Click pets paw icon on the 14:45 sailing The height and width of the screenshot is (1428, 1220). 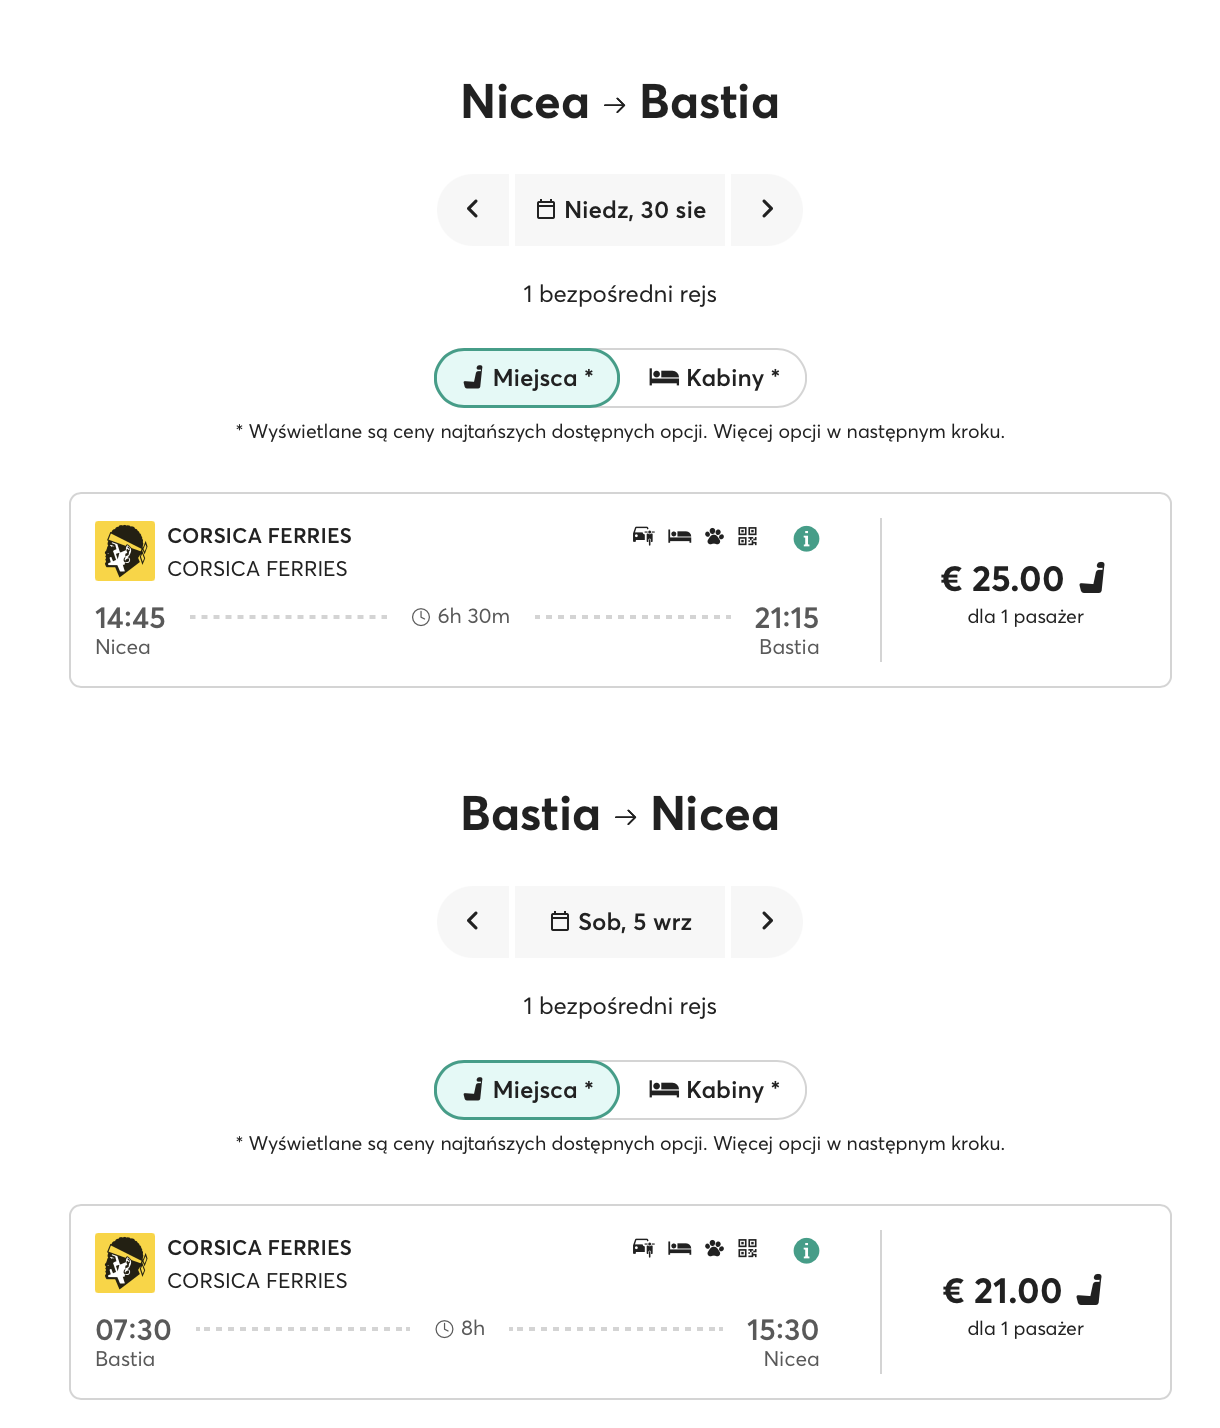[x=714, y=536]
